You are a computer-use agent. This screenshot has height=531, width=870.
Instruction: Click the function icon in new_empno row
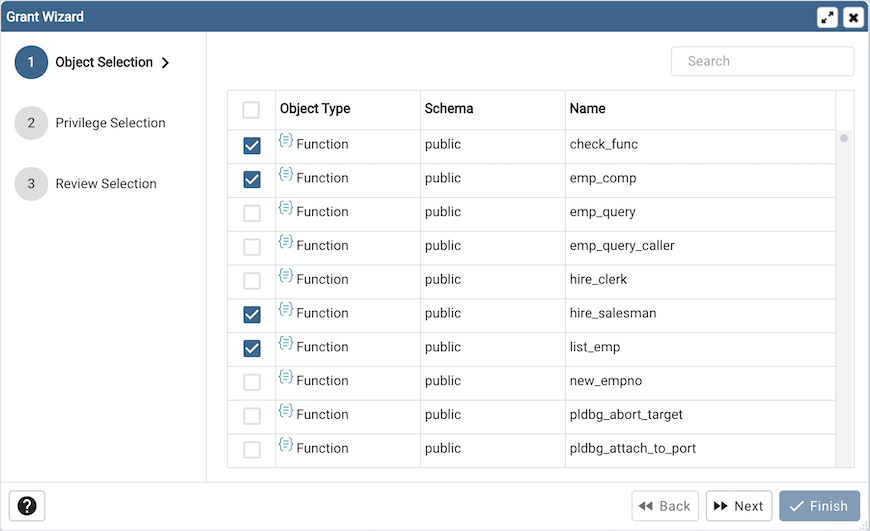point(286,379)
